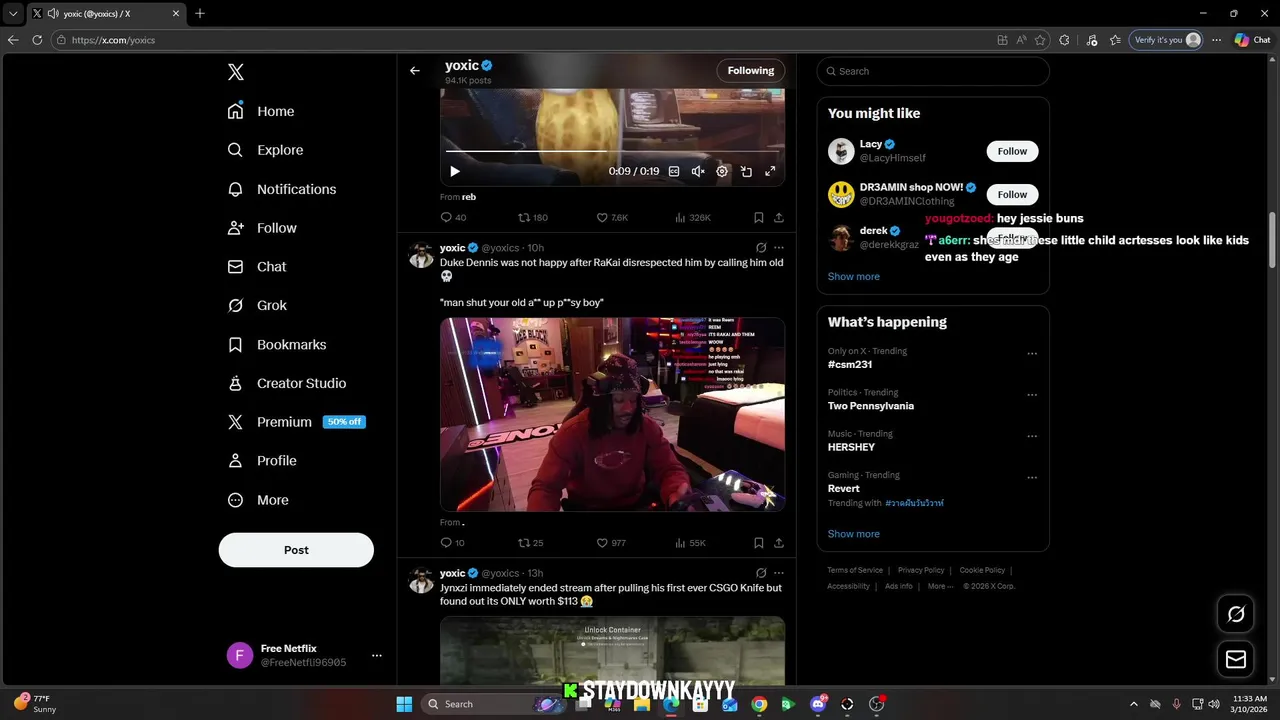
Task: Open Google Chrome from the taskbar
Action: (x=759, y=704)
